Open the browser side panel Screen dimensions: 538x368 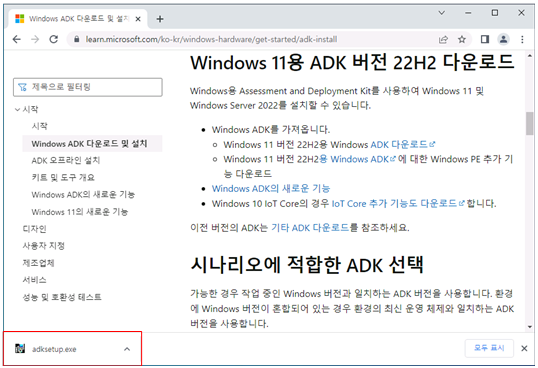click(x=485, y=39)
